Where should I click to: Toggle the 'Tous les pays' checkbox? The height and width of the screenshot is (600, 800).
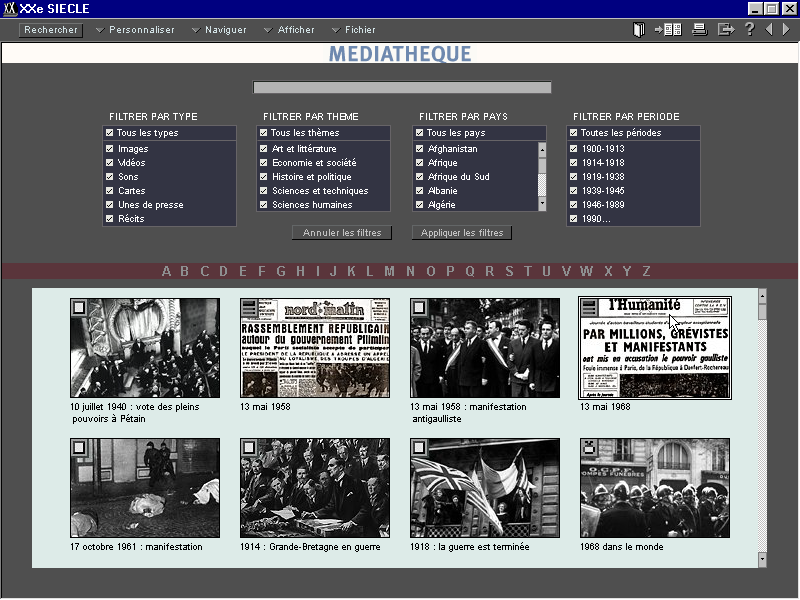(420, 133)
